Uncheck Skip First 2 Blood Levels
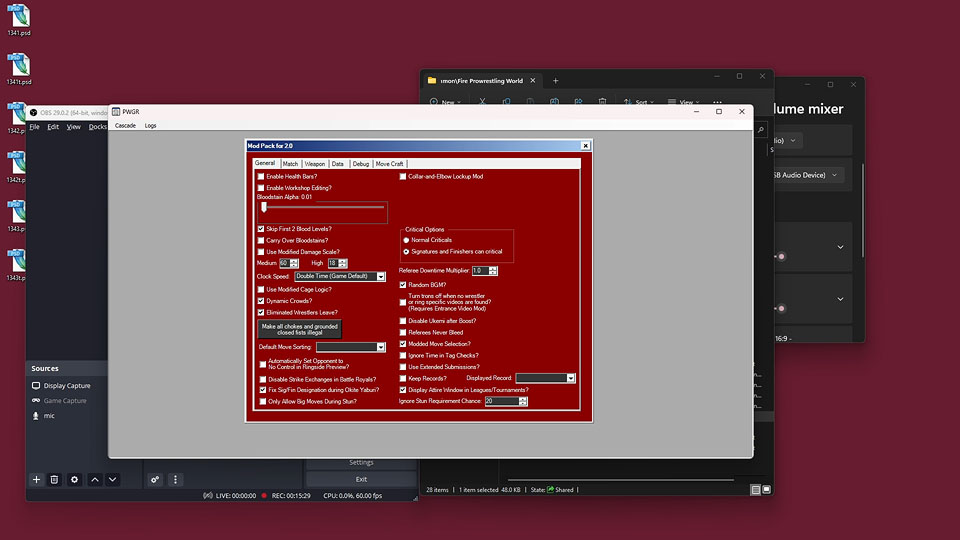The height and width of the screenshot is (540, 960). click(261, 229)
